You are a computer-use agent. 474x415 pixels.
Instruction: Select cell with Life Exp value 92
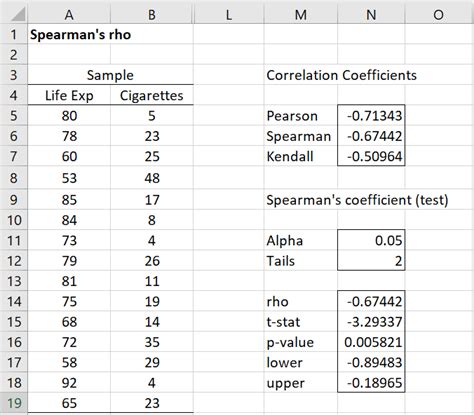click(69, 383)
